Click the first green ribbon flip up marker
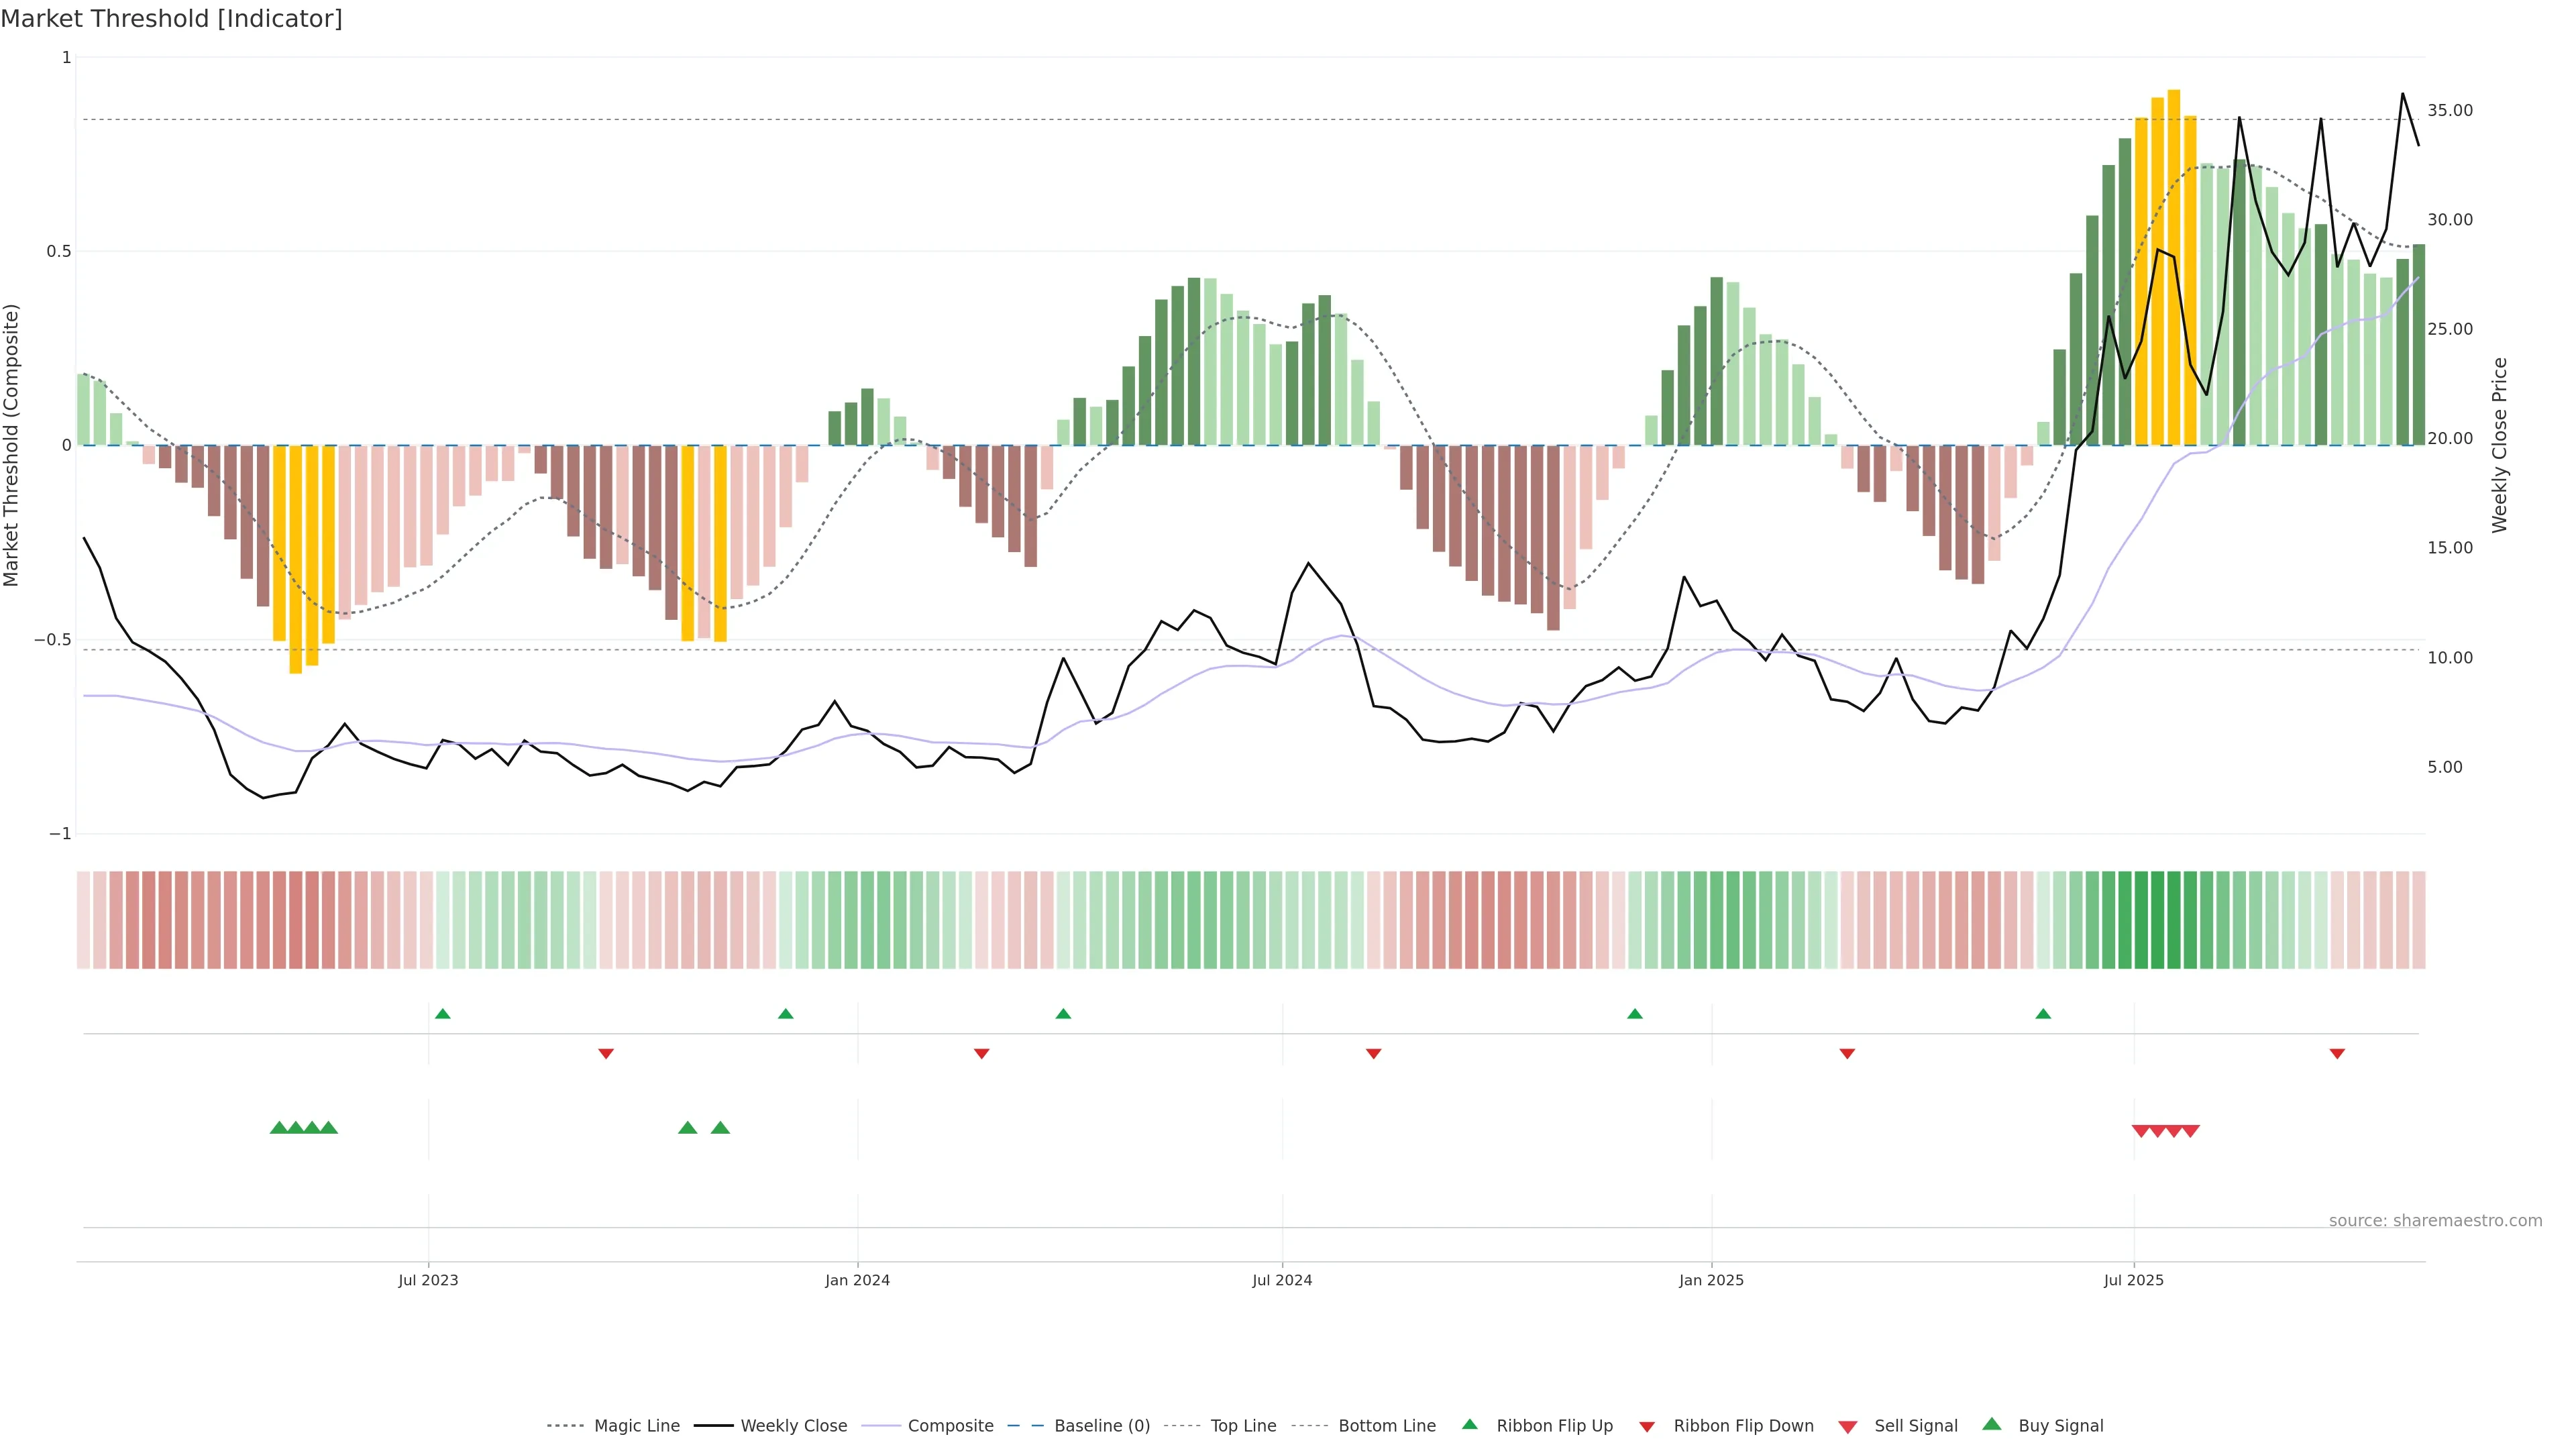The image size is (2576, 1449). 443,1014
